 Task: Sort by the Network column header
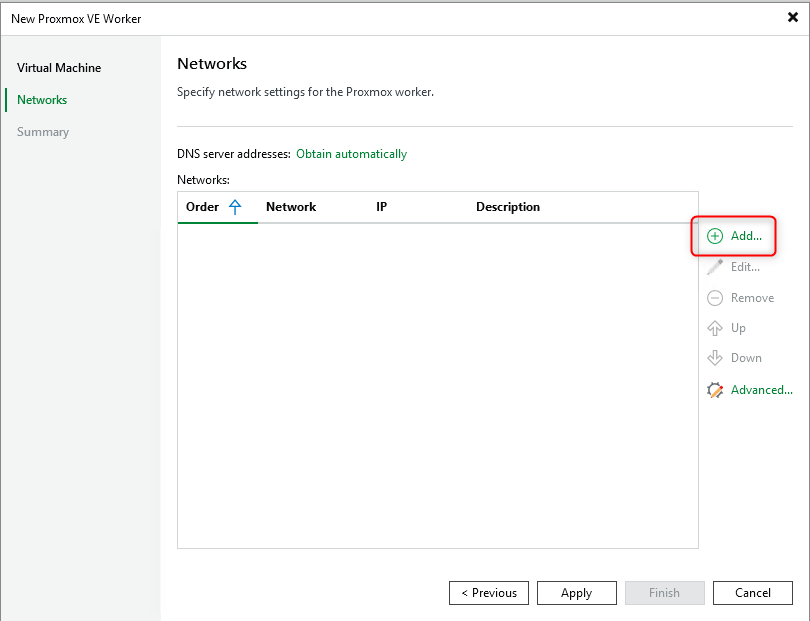coord(291,206)
